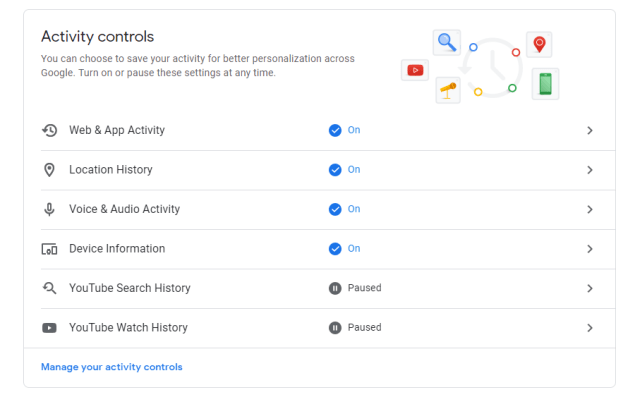The width and height of the screenshot is (640, 397).
Task: Click the Web & App Activity history clock icon
Action: point(49,131)
